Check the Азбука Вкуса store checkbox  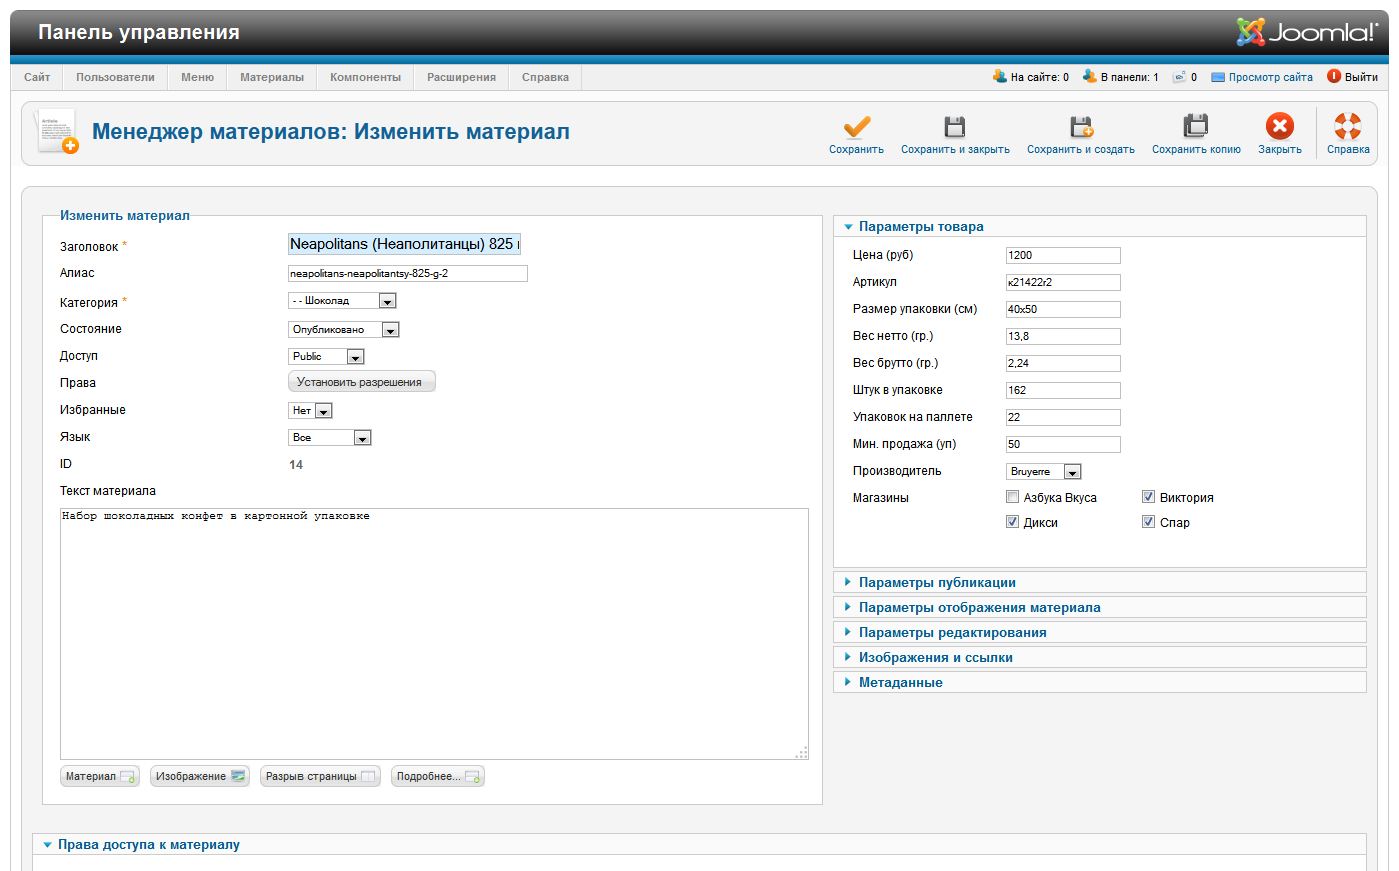(x=1013, y=497)
